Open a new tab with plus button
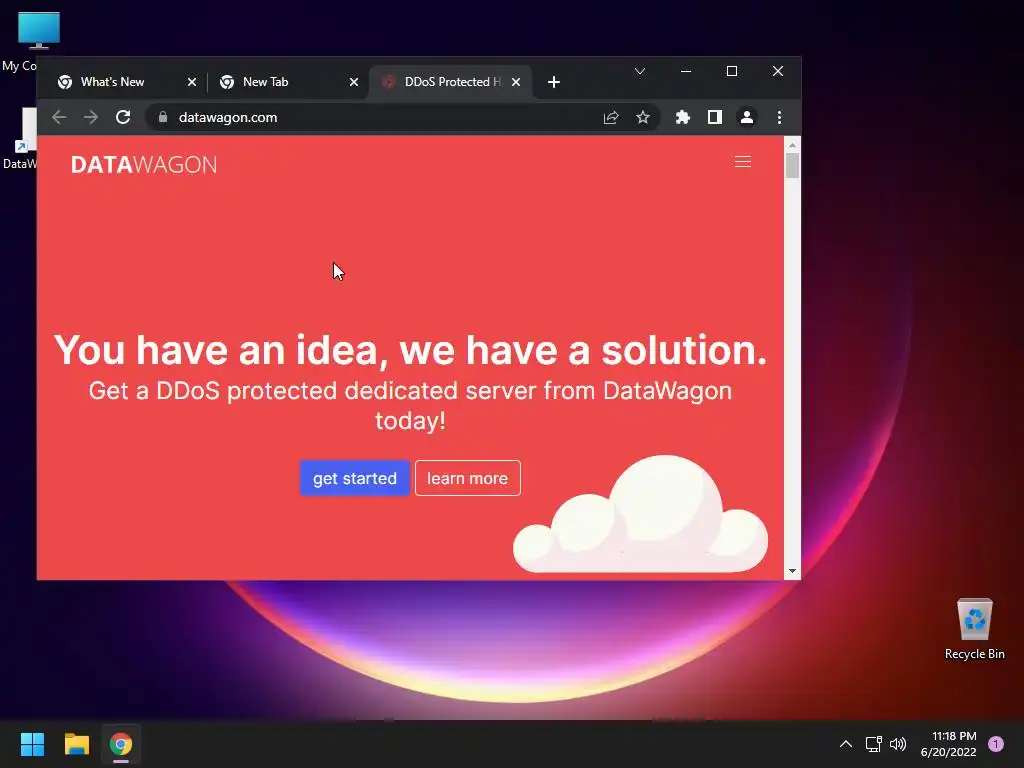This screenshot has height=768, width=1024. point(554,82)
